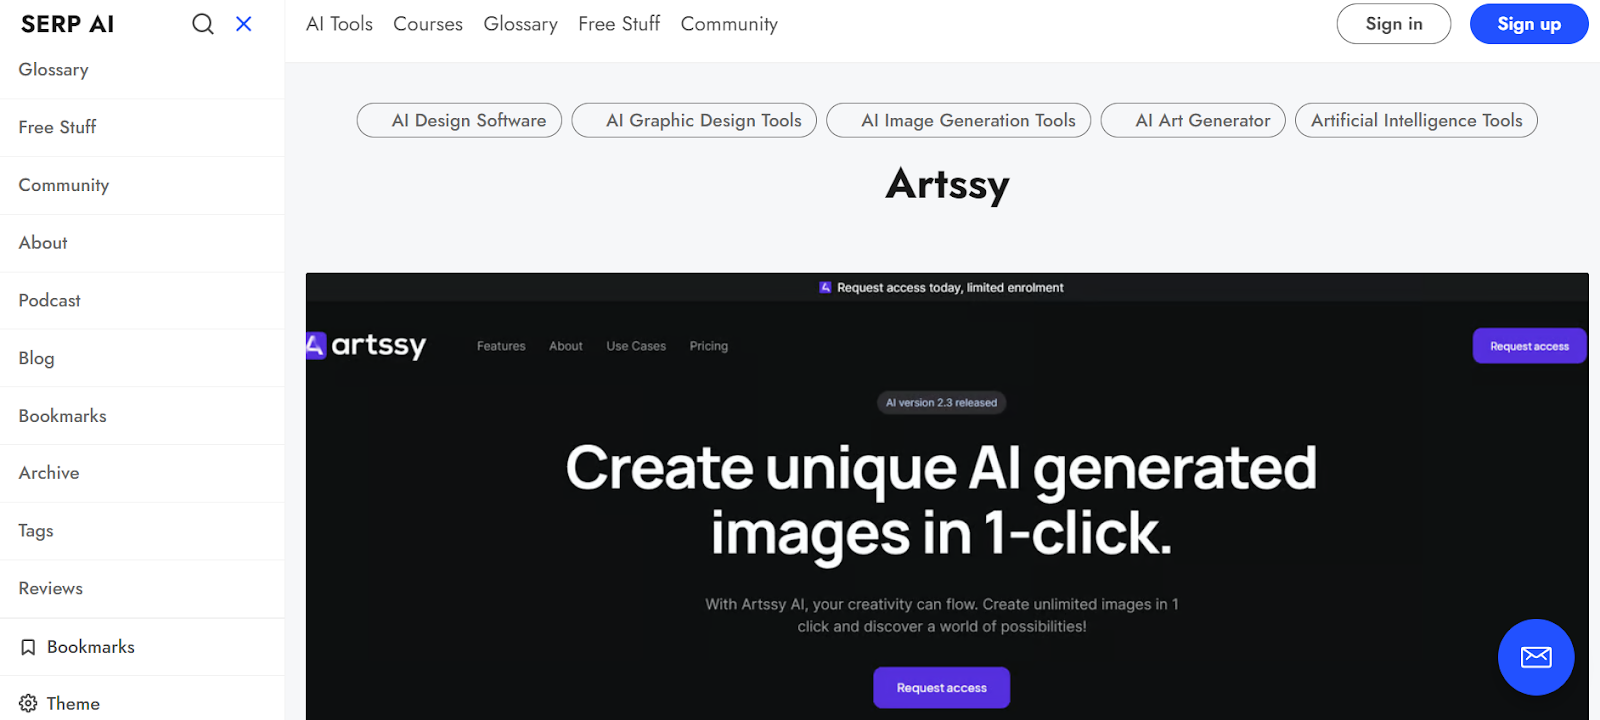
Task: Click About in the artssy preview navbar
Action: pos(566,346)
